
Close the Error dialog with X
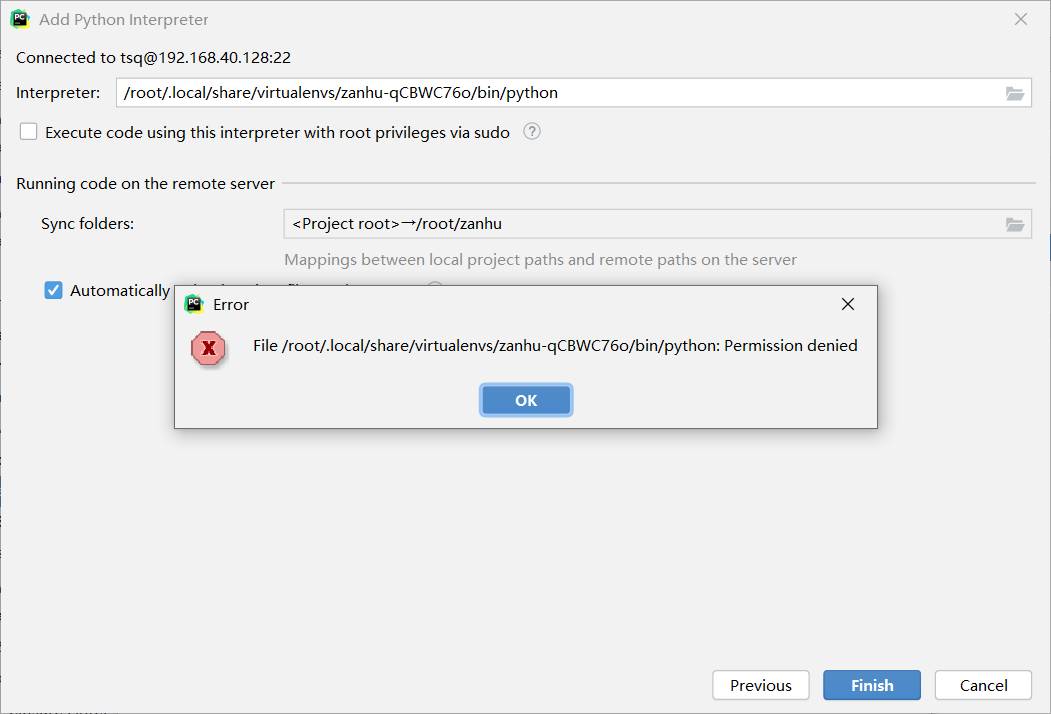click(847, 304)
